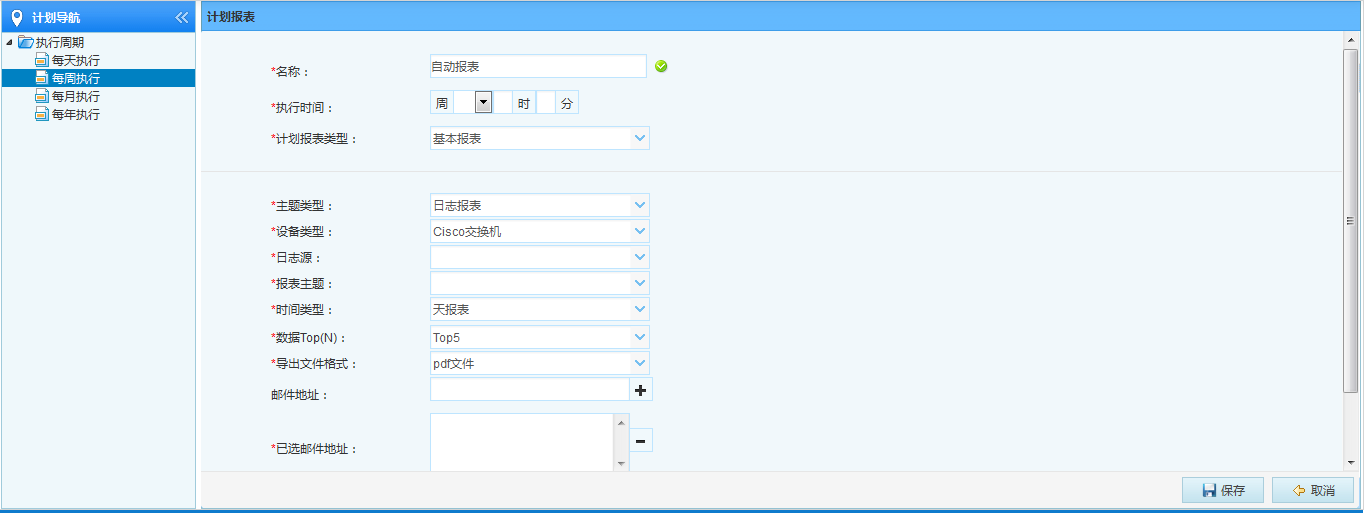
Task: Collapse the 执行周期 tree node
Action: (9, 42)
